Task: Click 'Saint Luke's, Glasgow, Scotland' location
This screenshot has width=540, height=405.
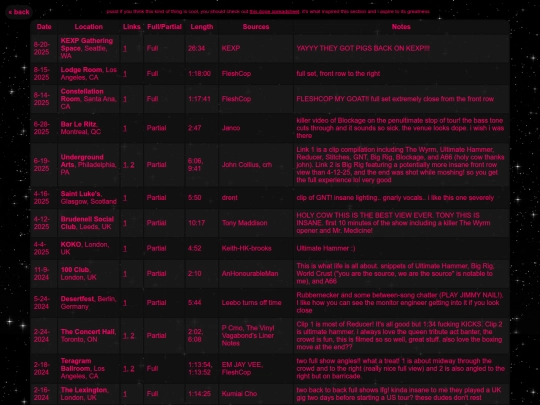Action: pos(89,198)
